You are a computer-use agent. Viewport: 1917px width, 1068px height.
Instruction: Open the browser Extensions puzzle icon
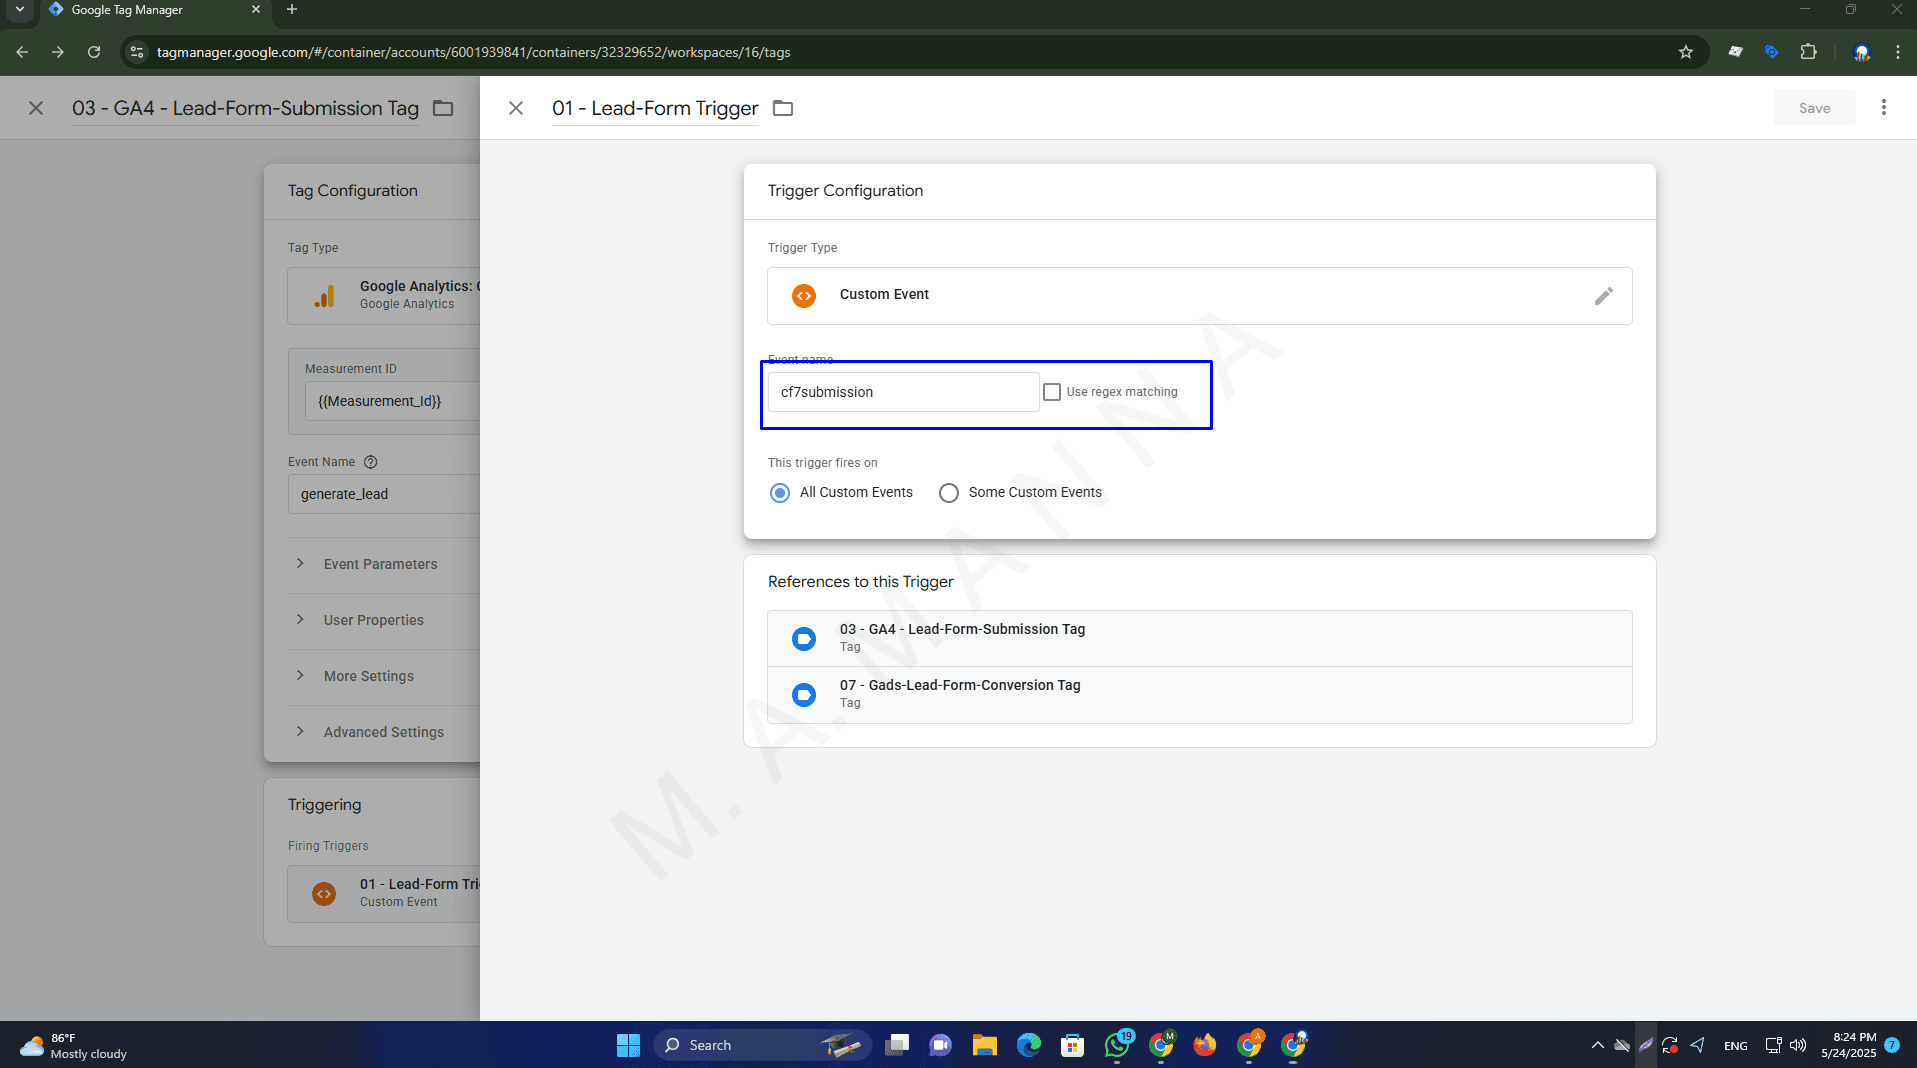tap(1808, 52)
